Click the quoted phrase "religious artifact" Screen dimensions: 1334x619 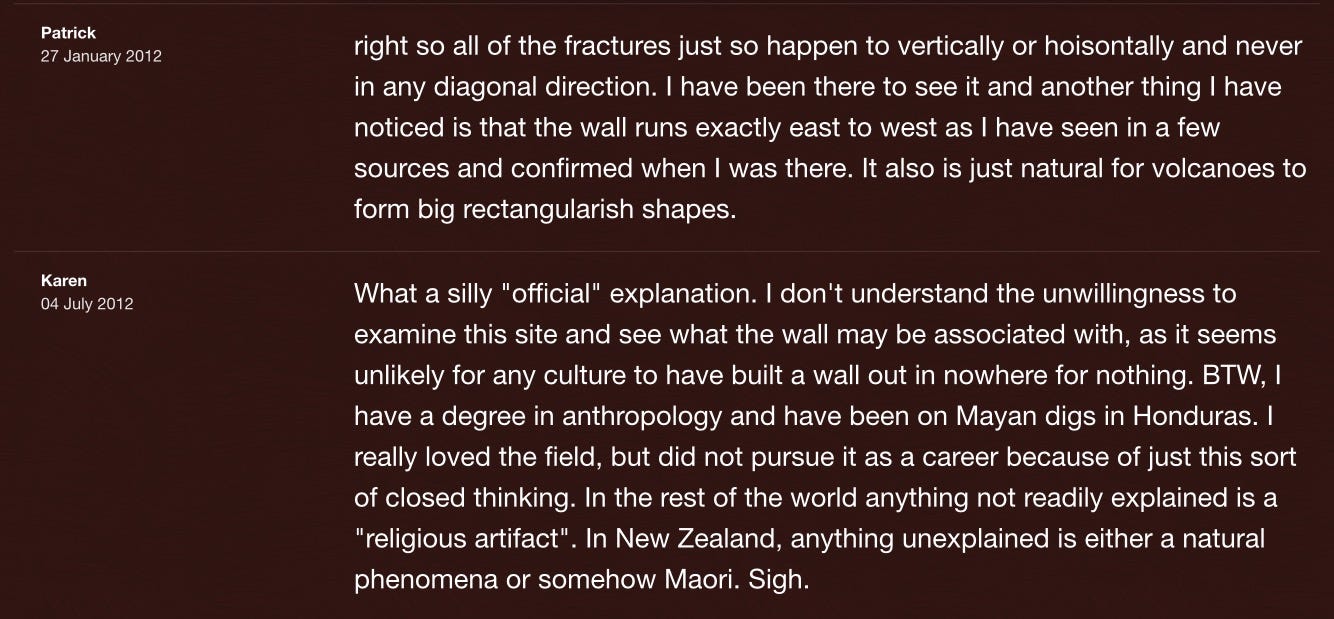pos(470,540)
